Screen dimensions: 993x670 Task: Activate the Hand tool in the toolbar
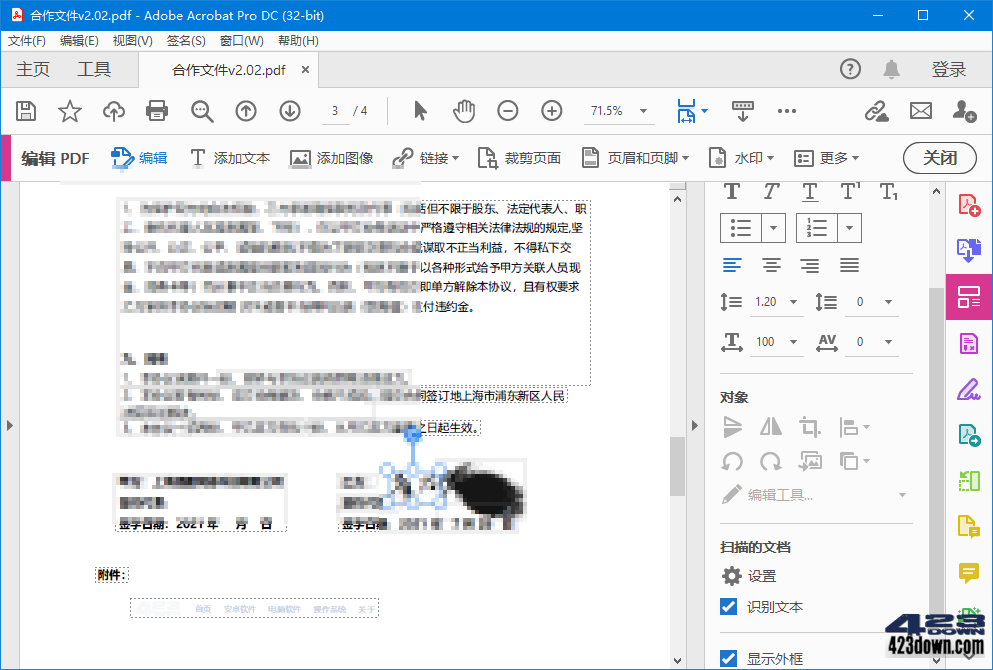point(463,111)
